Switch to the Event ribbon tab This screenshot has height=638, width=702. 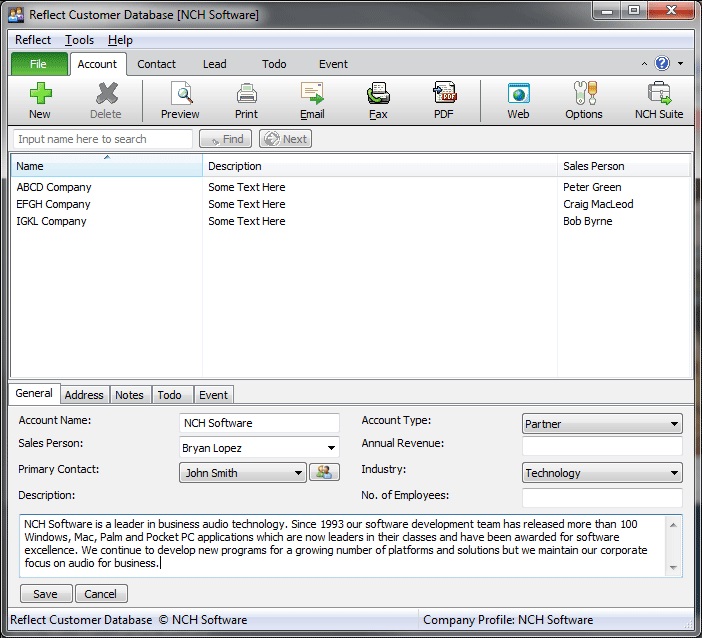[333, 64]
